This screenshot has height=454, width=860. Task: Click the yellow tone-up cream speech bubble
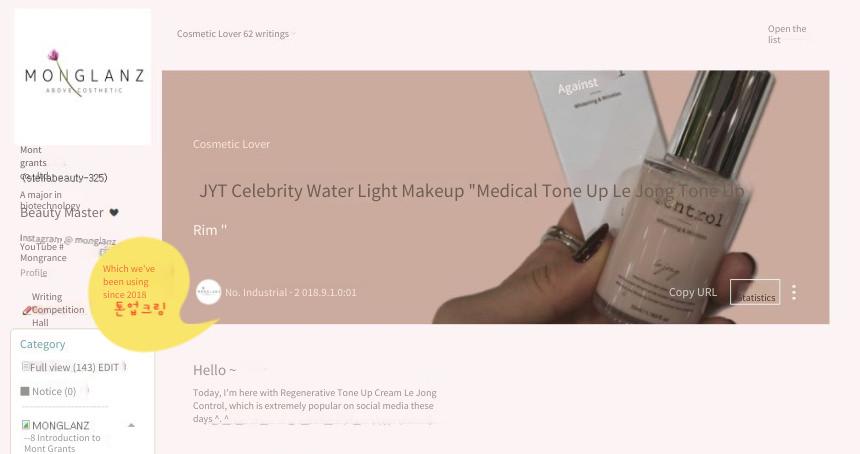(x=140, y=293)
